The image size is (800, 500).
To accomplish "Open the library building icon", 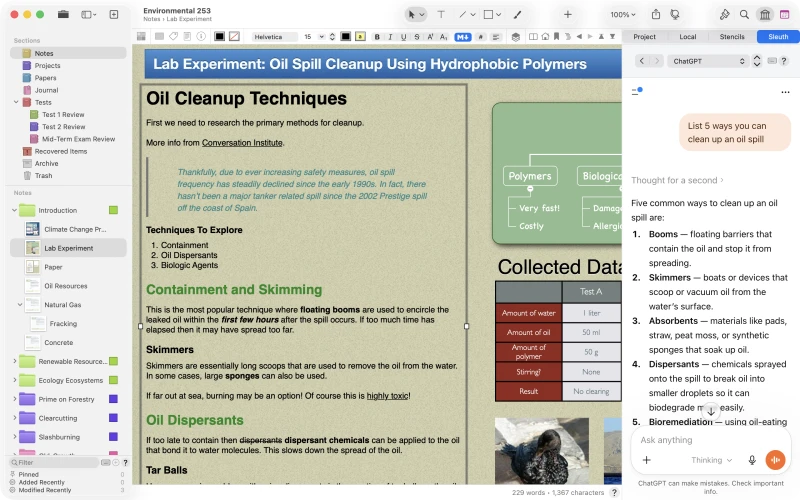I will [x=764, y=14].
